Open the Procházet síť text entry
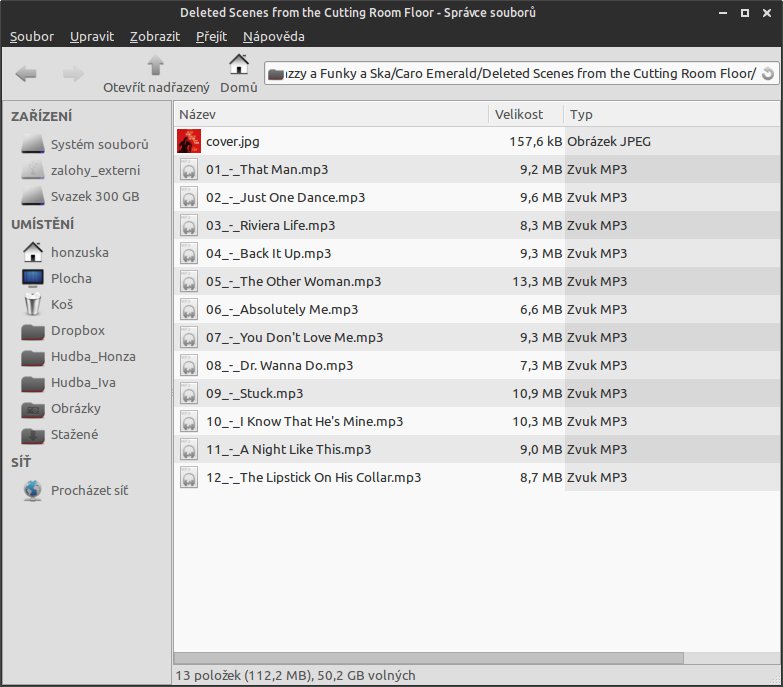The width and height of the screenshot is (783, 687). coord(89,490)
